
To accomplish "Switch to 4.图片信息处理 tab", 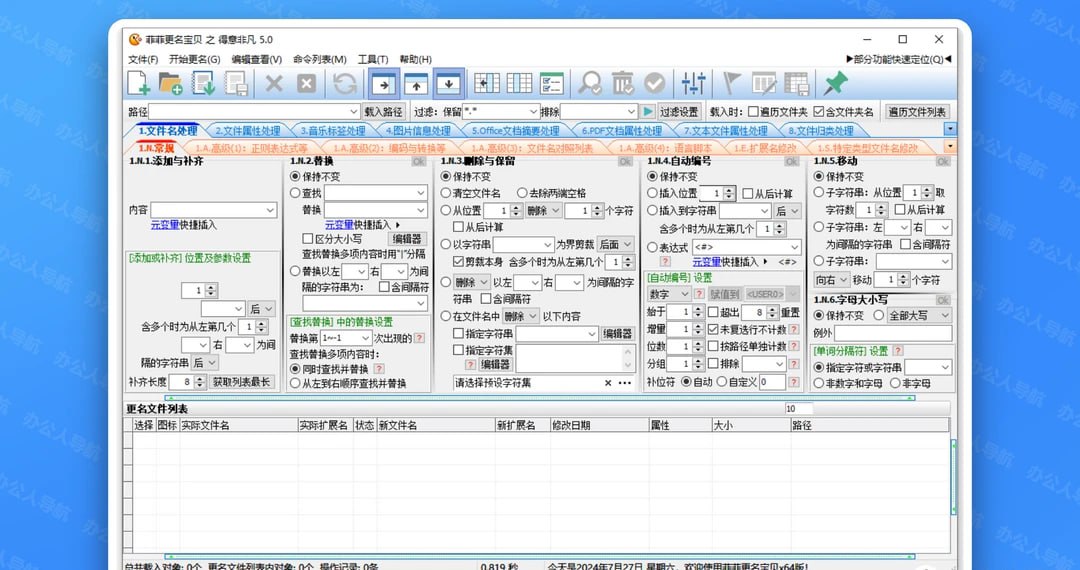I will coord(418,130).
